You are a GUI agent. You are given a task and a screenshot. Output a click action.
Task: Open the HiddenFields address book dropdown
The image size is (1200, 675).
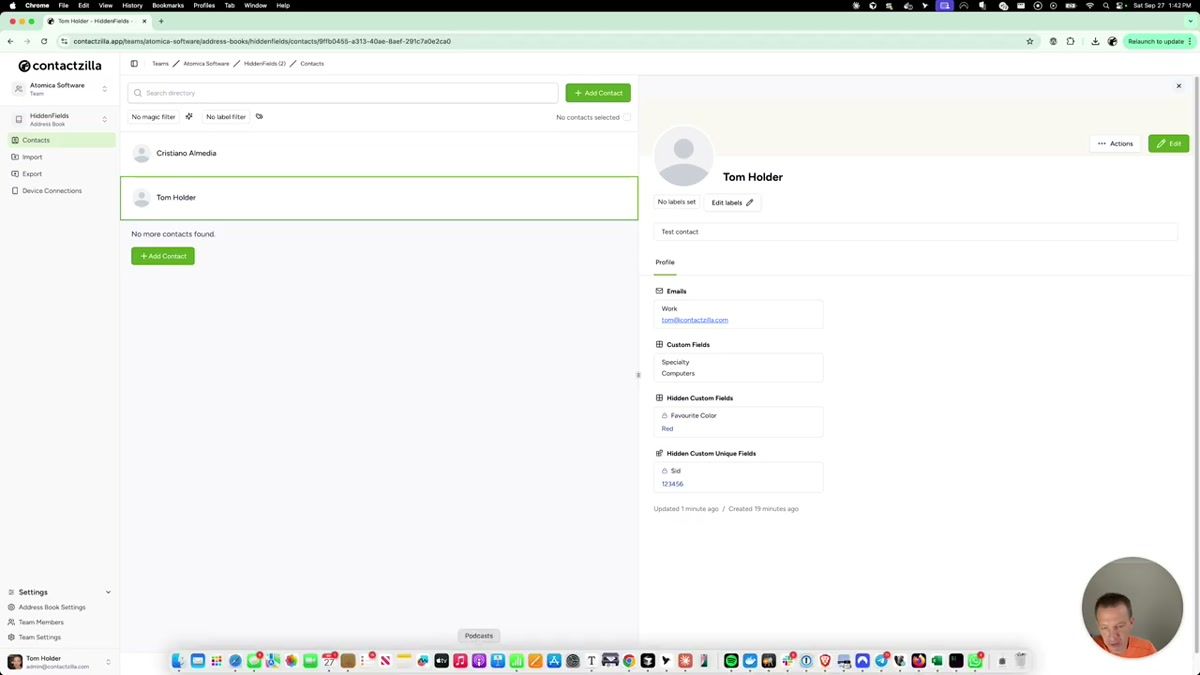(x=104, y=119)
